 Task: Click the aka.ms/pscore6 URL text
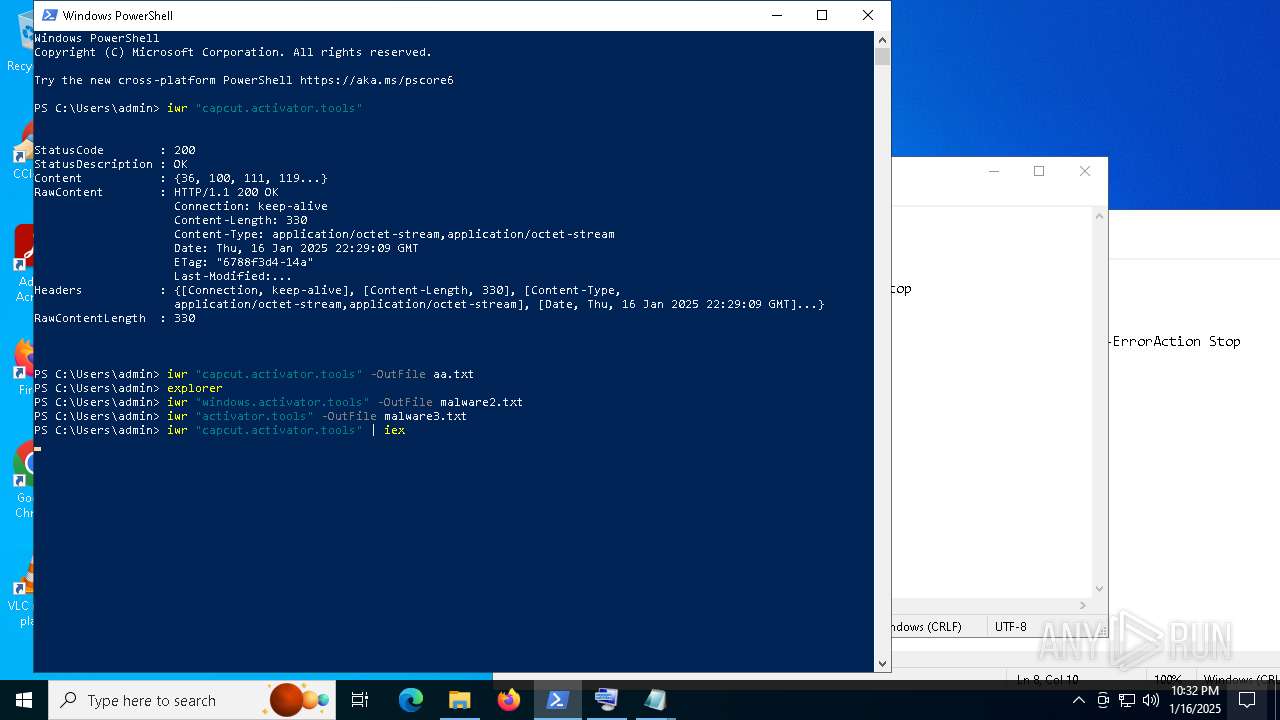click(x=377, y=80)
